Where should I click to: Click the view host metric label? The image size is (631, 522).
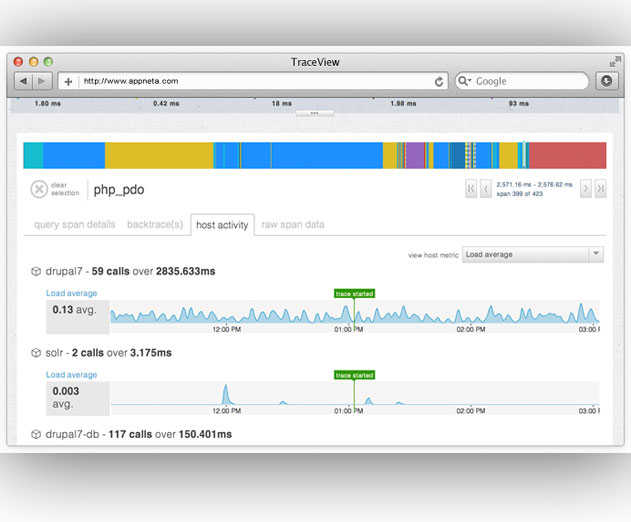pos(433,255)
